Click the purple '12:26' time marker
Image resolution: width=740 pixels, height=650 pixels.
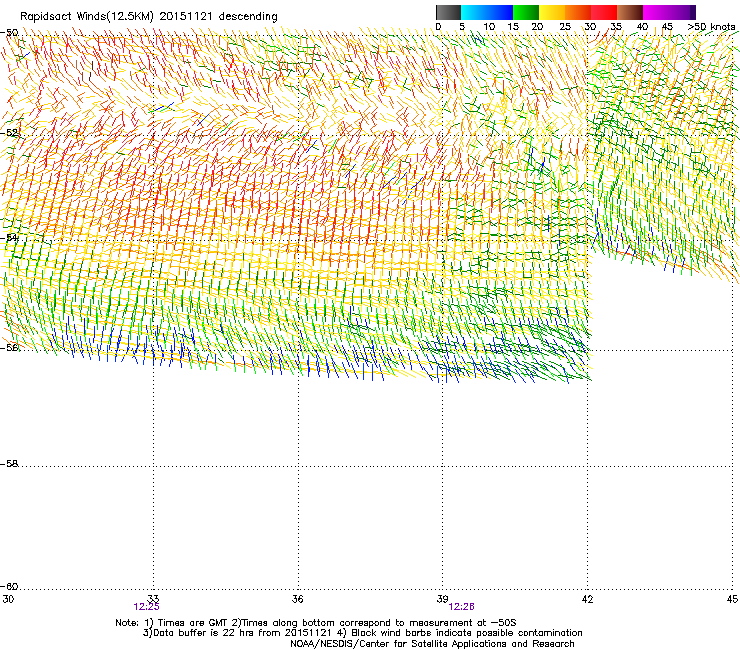tap(462, 607)
